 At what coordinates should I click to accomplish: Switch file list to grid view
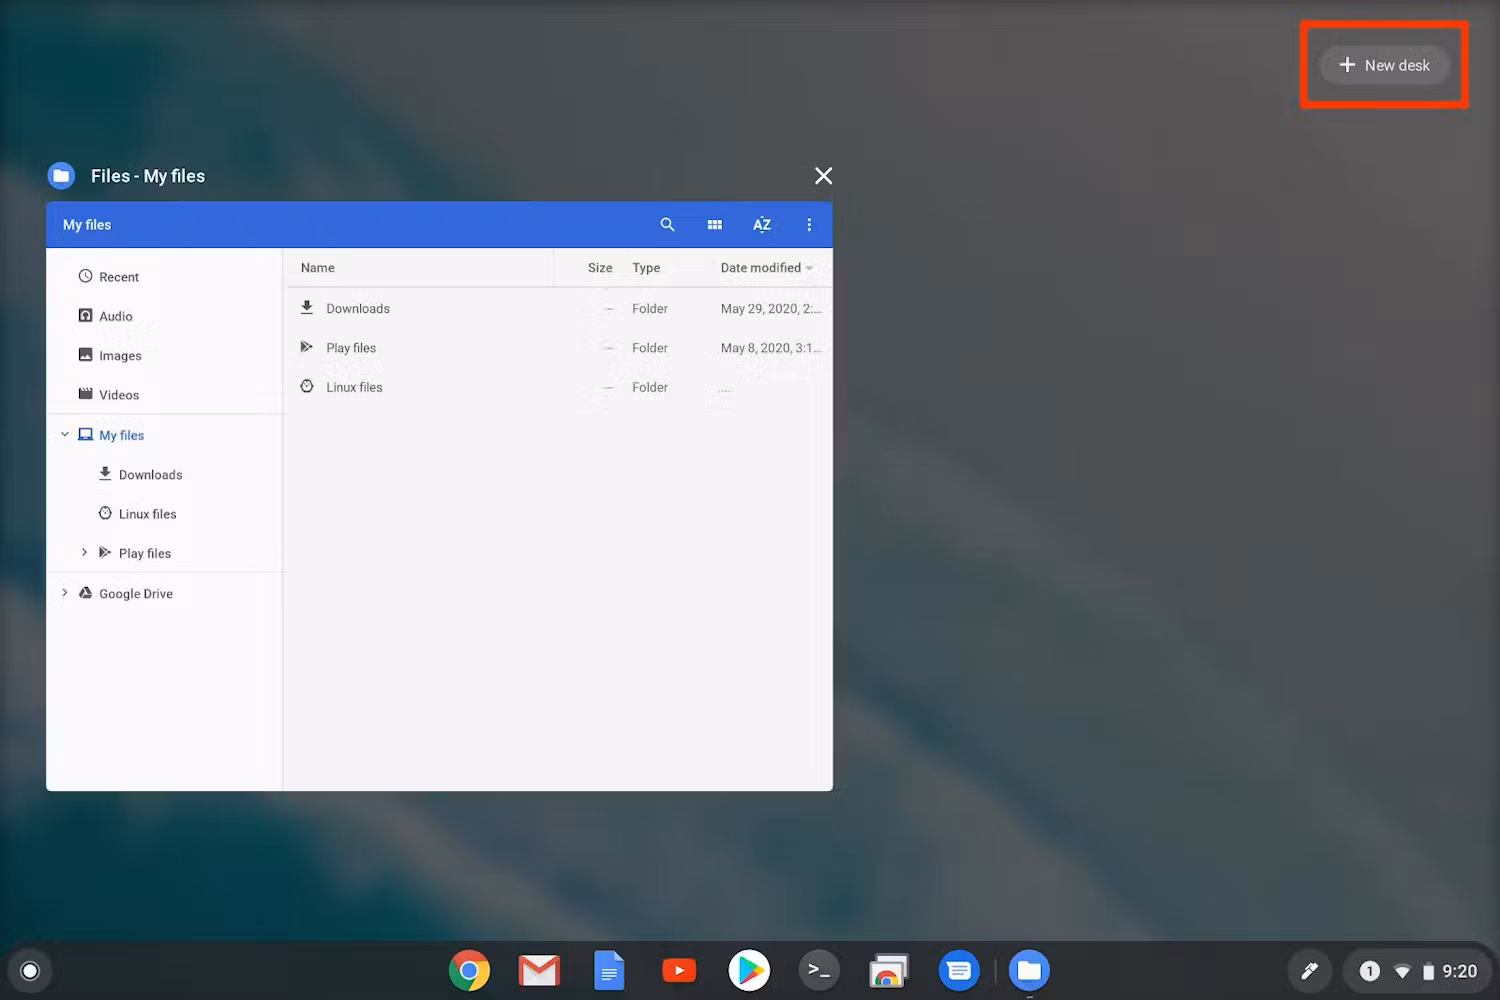pos(714,224)
